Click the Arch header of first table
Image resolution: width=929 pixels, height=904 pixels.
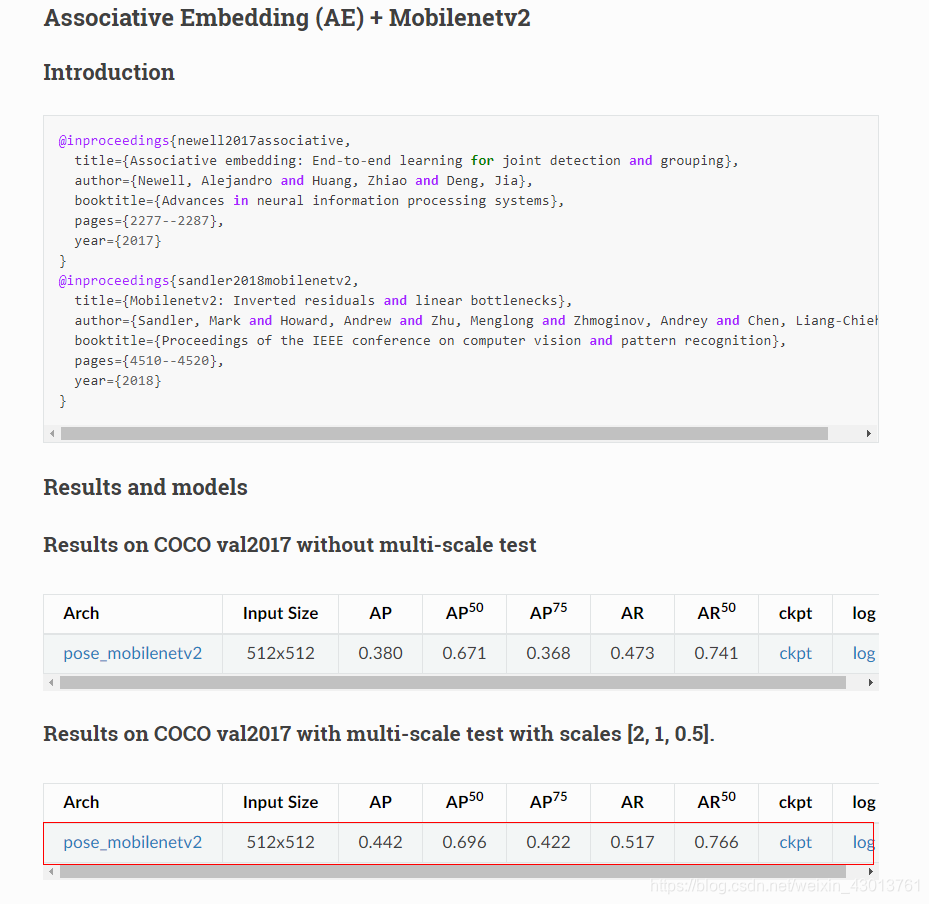(x=81, y=613)
